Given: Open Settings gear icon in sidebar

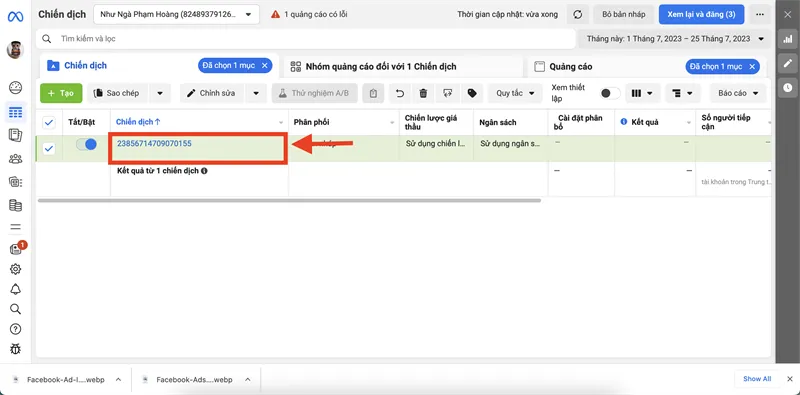Looking at the screenshot, I should coord(15,269).
